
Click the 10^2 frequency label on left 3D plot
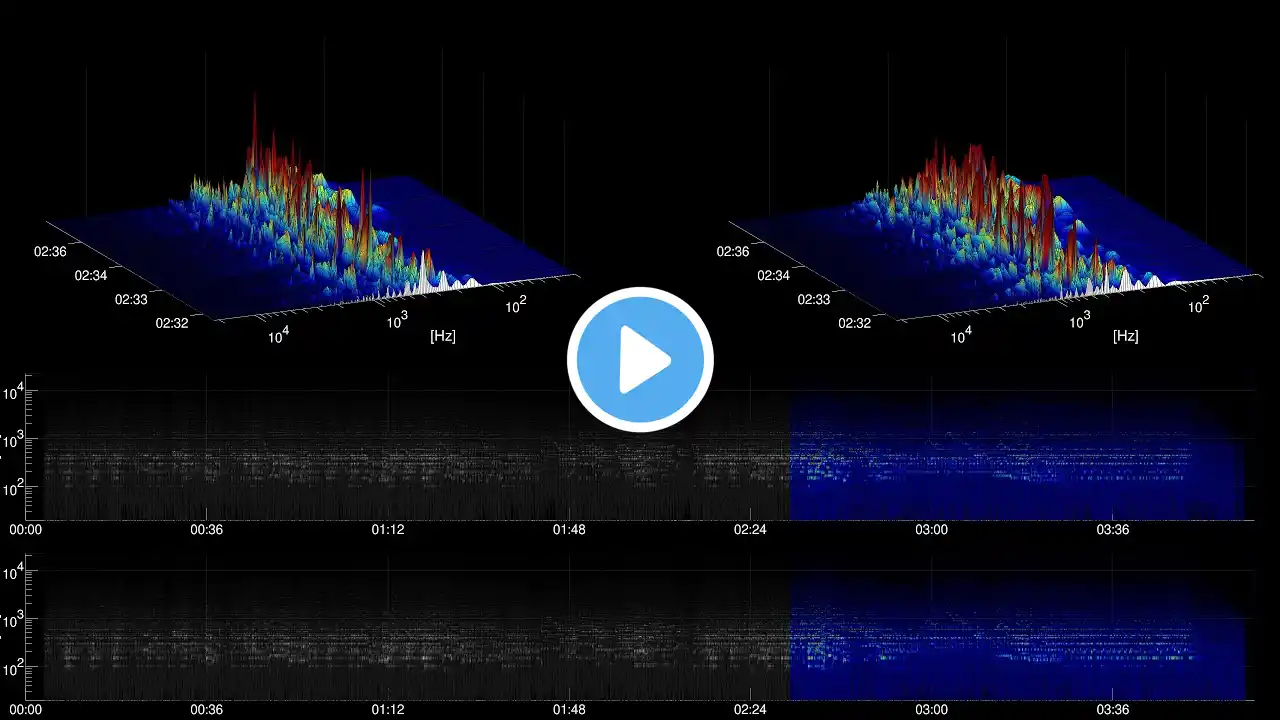click(515, 304)
